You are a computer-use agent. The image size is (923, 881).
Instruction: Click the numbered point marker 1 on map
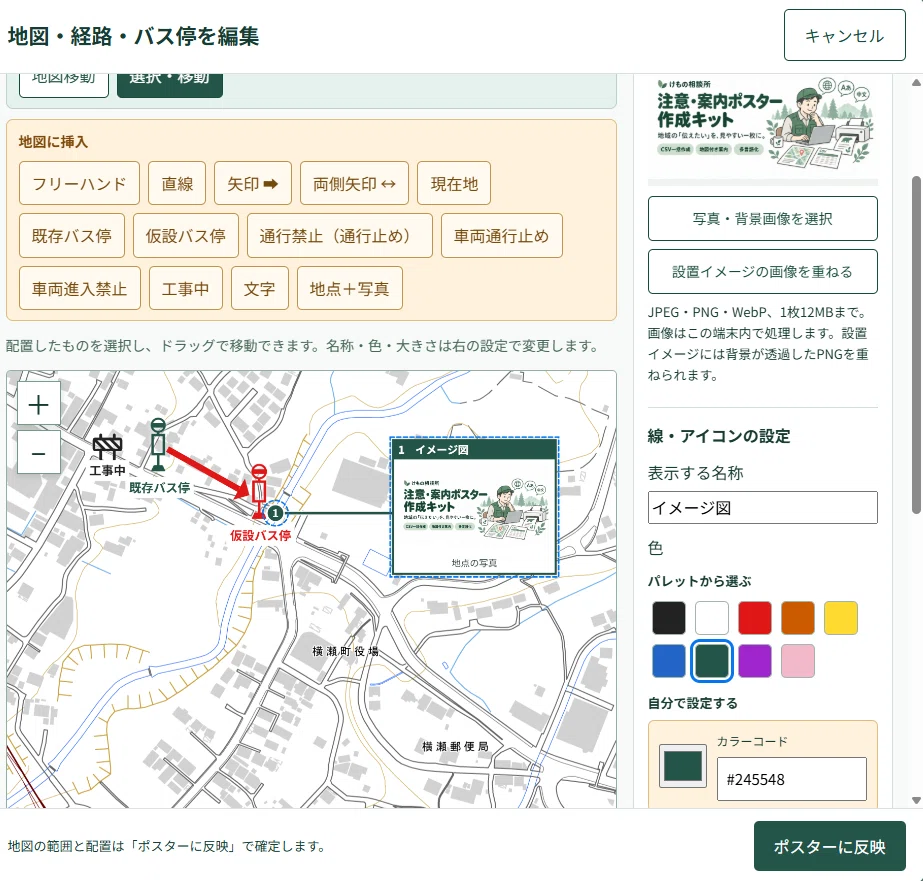(275, 513)
